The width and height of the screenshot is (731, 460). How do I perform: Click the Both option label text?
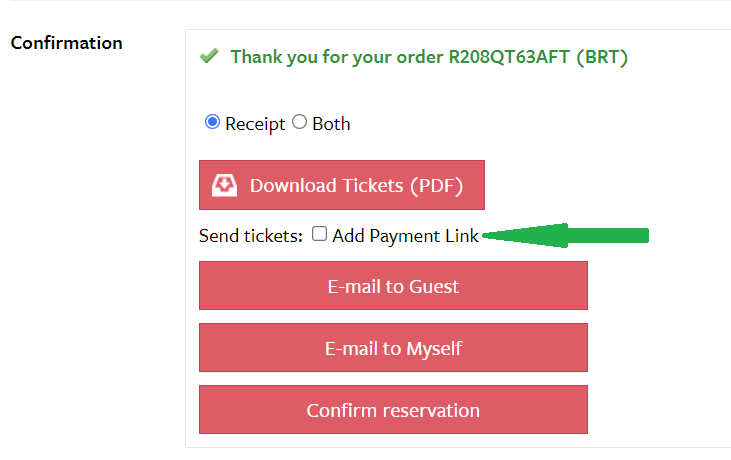pyautogui.click(x=331, y=124)
